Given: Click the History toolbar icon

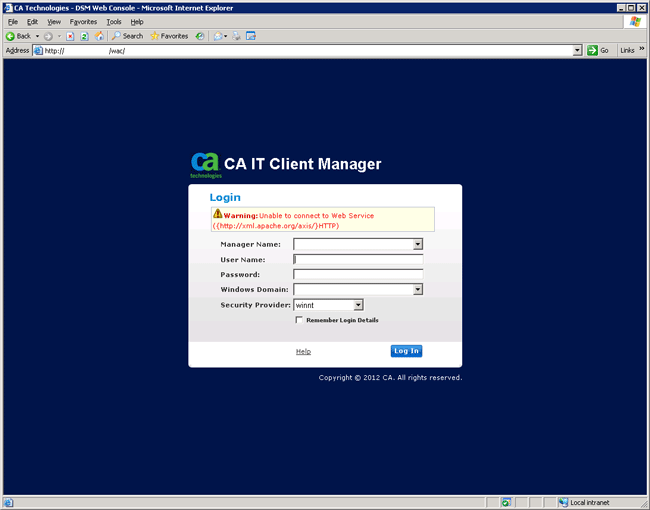Looking at the screenshot, I should tap(200, 36).
